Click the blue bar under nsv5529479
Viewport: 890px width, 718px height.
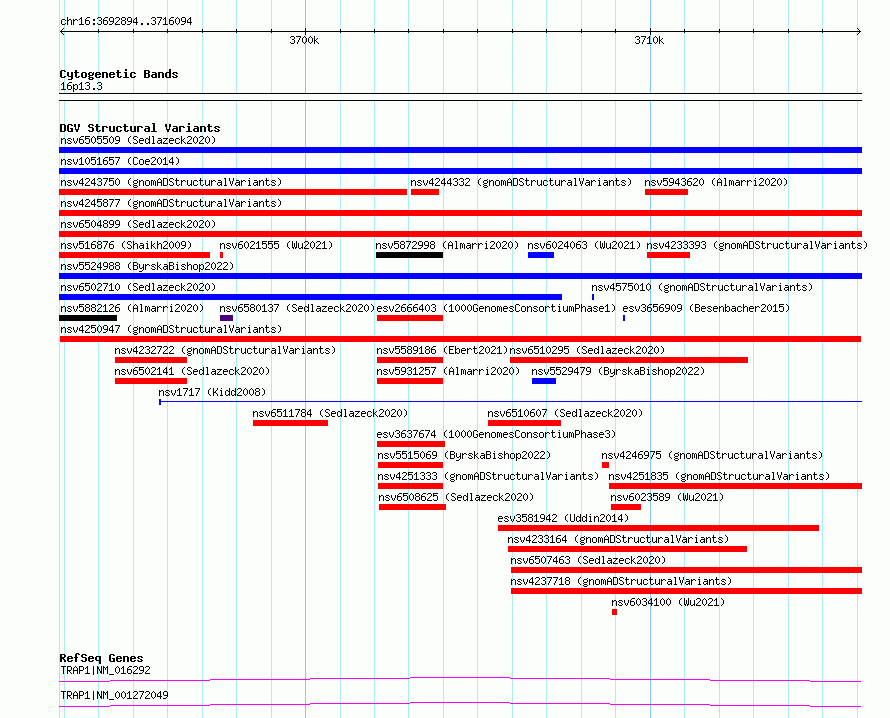[544, 381]
